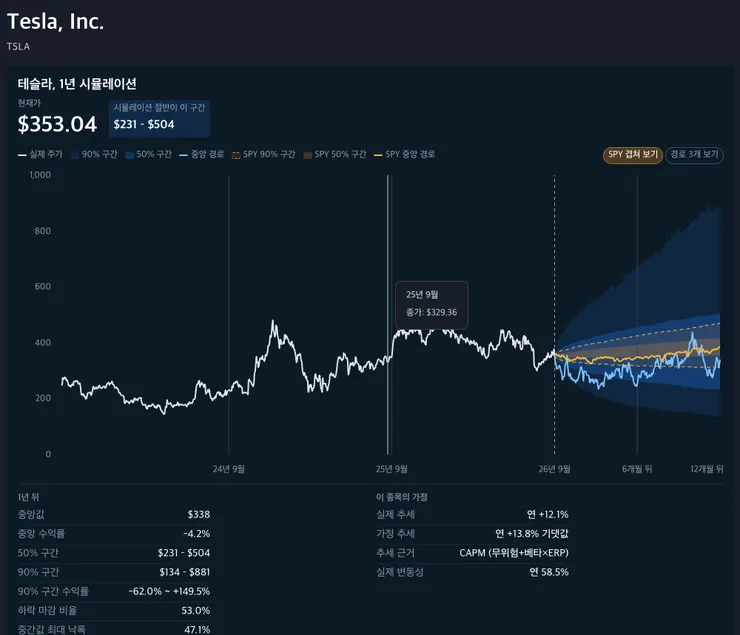Screen dimensions: 740x635
Task: Toggle the 'SPY 겹쳐 보기' overlay button
Action: point(633,155)
